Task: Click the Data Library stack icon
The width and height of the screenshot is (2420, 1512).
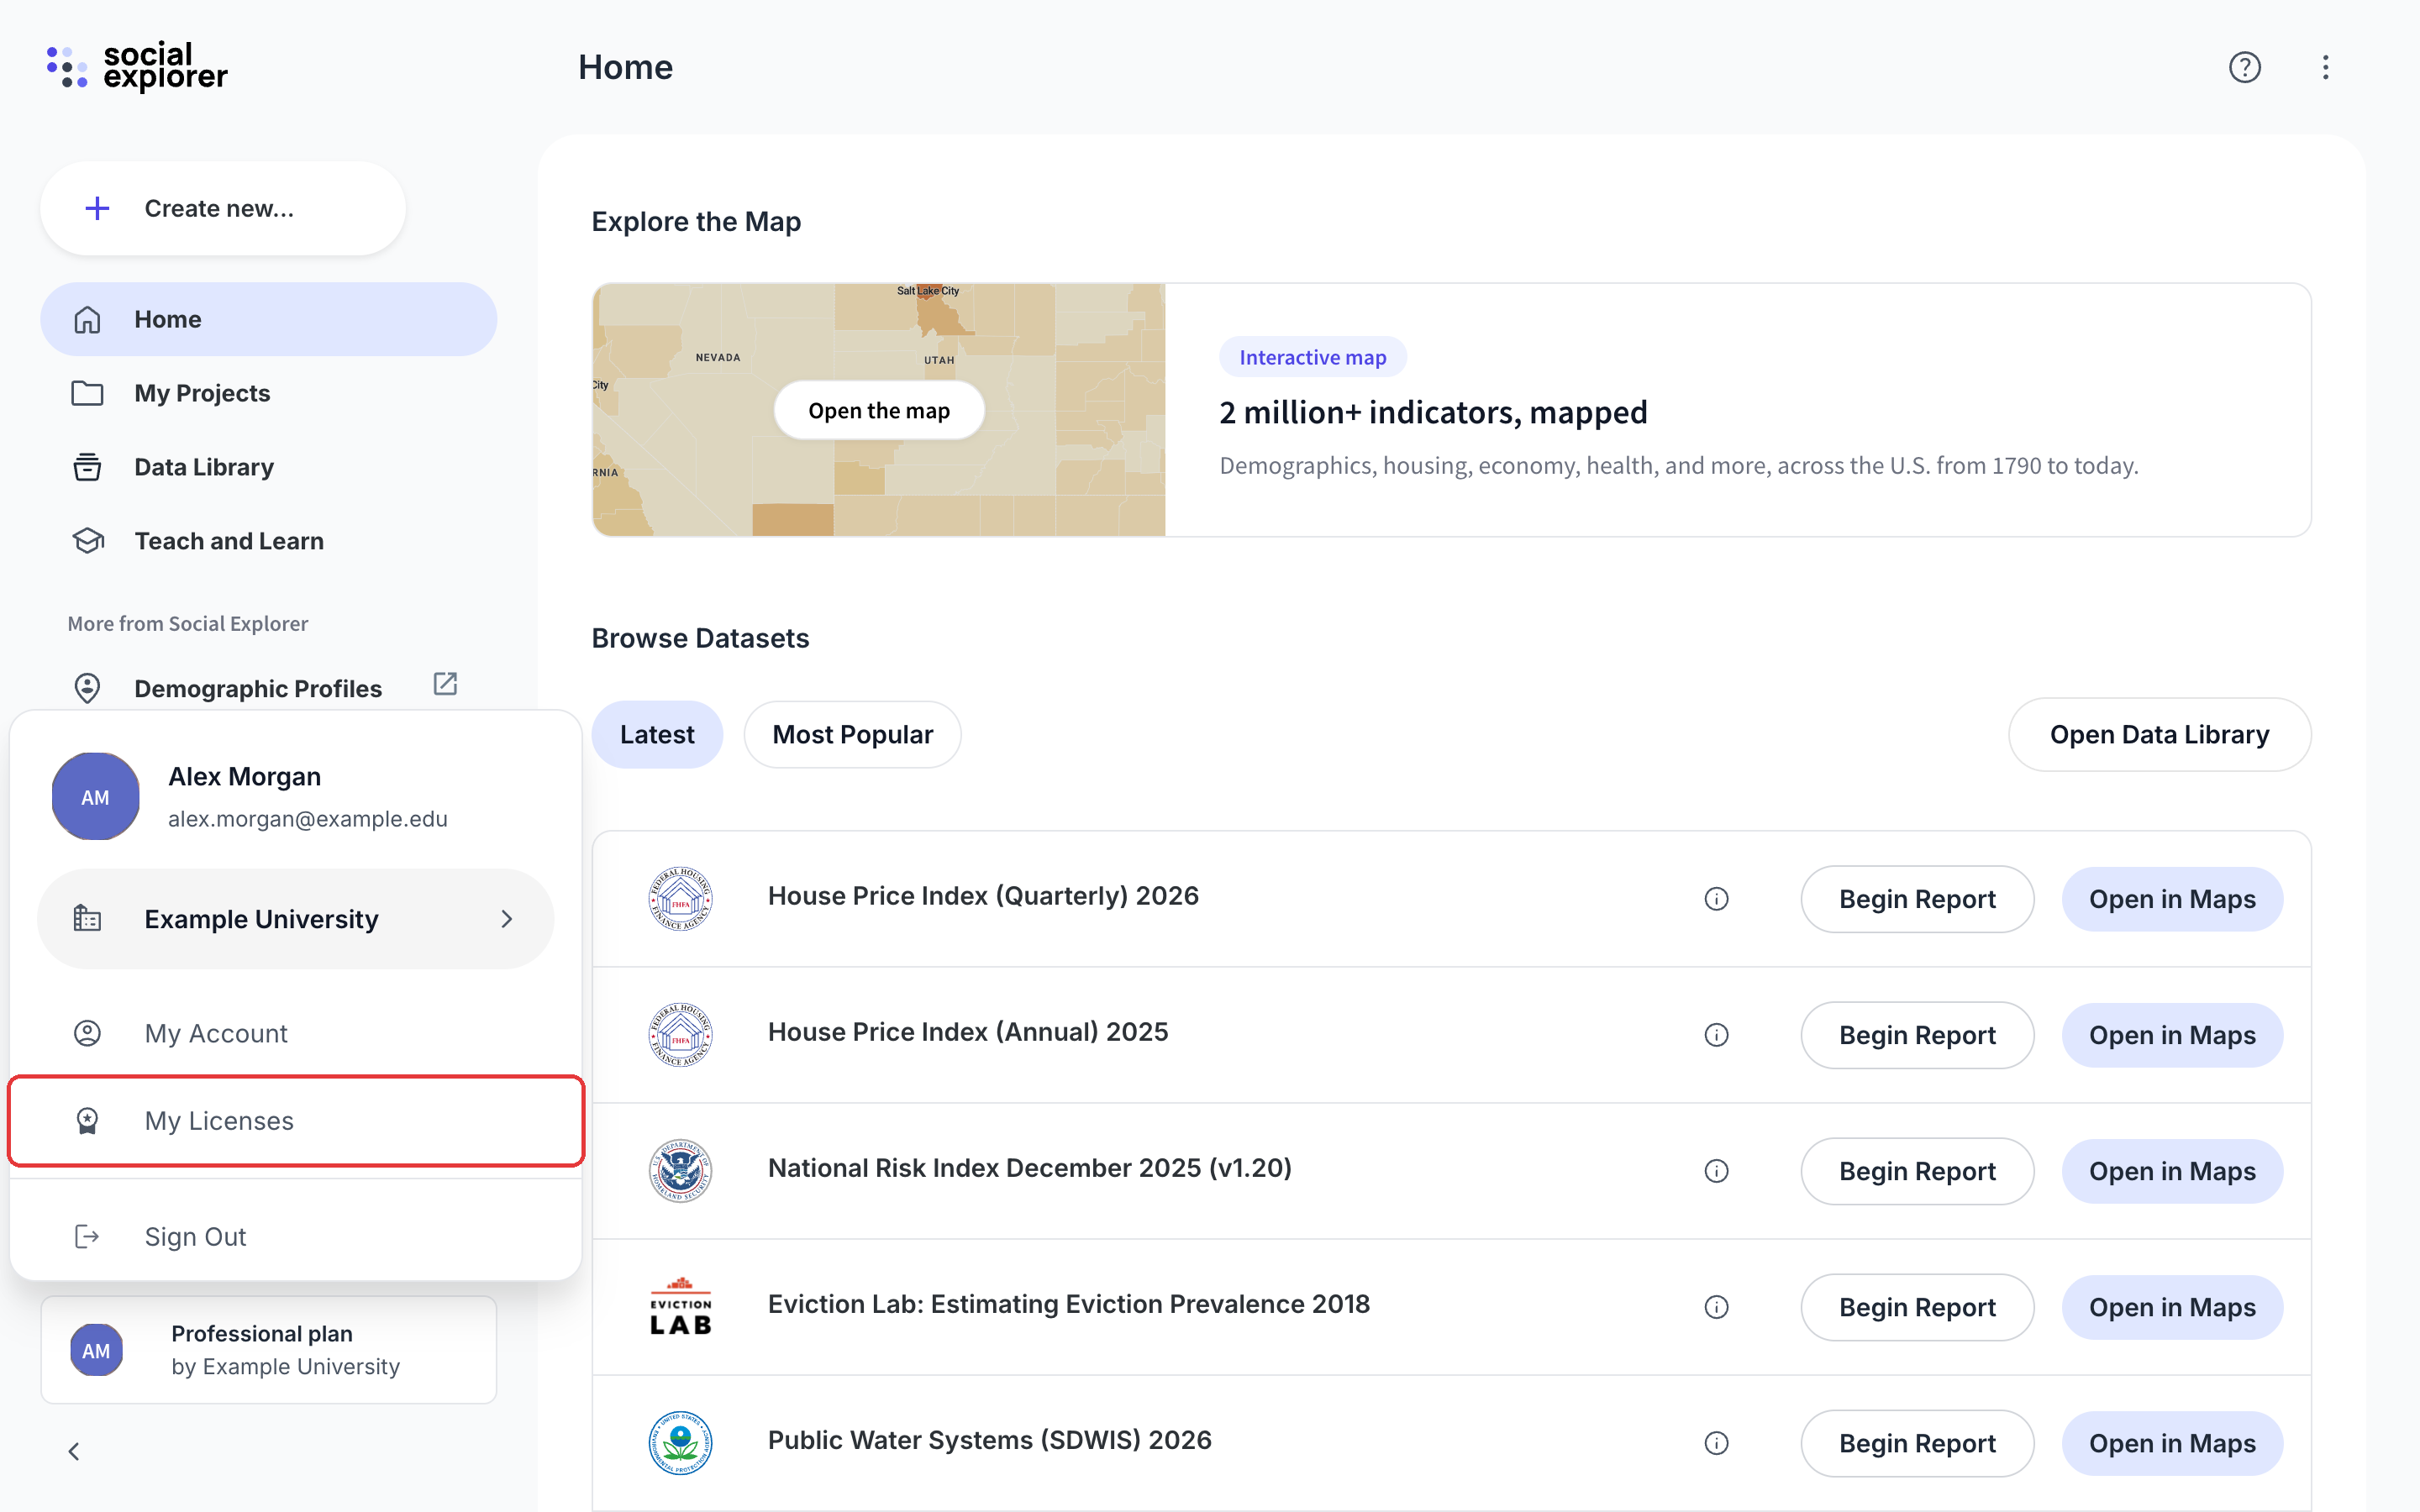Action: (x=87, y=467)
